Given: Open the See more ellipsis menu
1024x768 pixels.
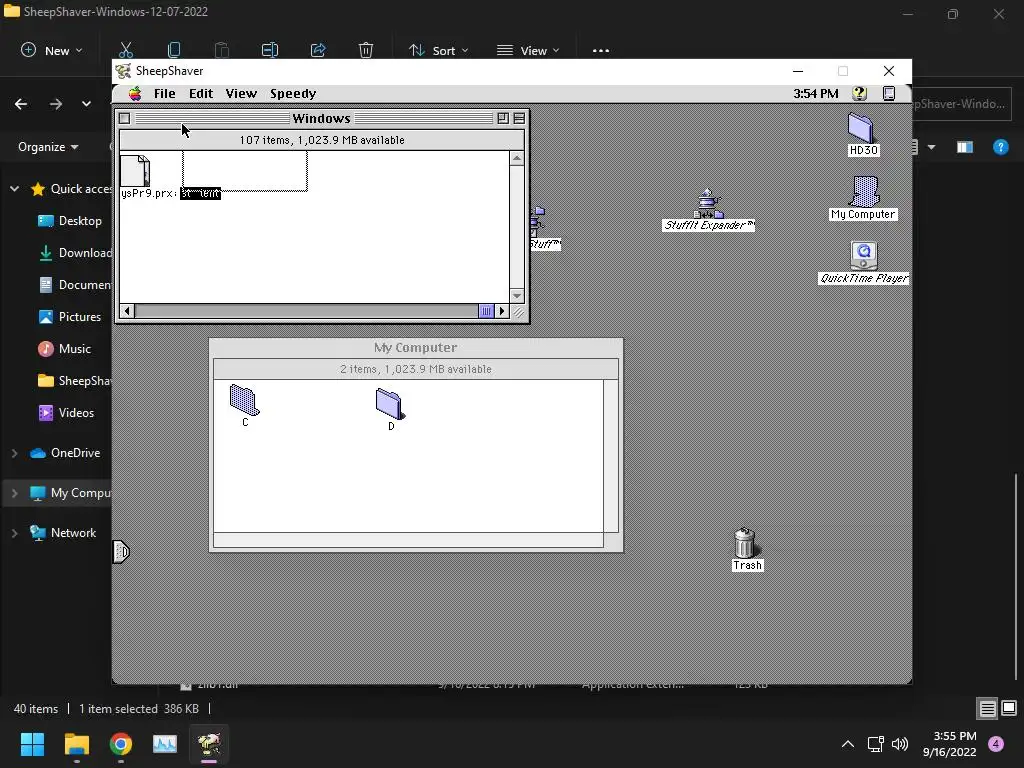Looking at the screenshot, I should click(601, 50).
